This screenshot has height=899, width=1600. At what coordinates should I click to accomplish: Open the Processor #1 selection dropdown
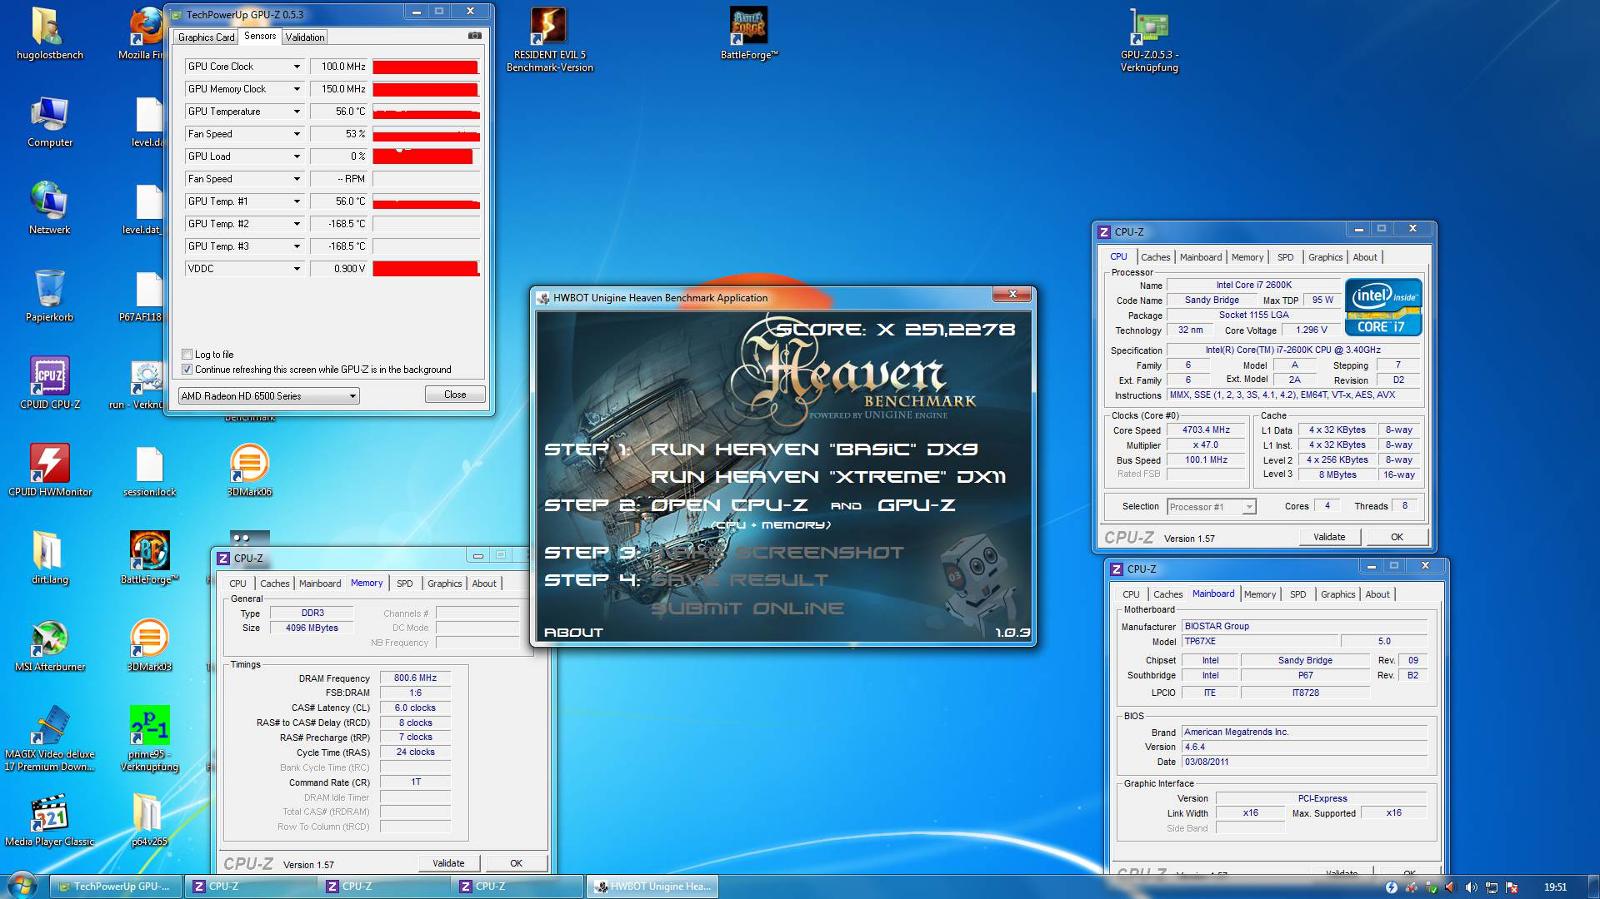pyautogui.click(x=1211, y=507)
